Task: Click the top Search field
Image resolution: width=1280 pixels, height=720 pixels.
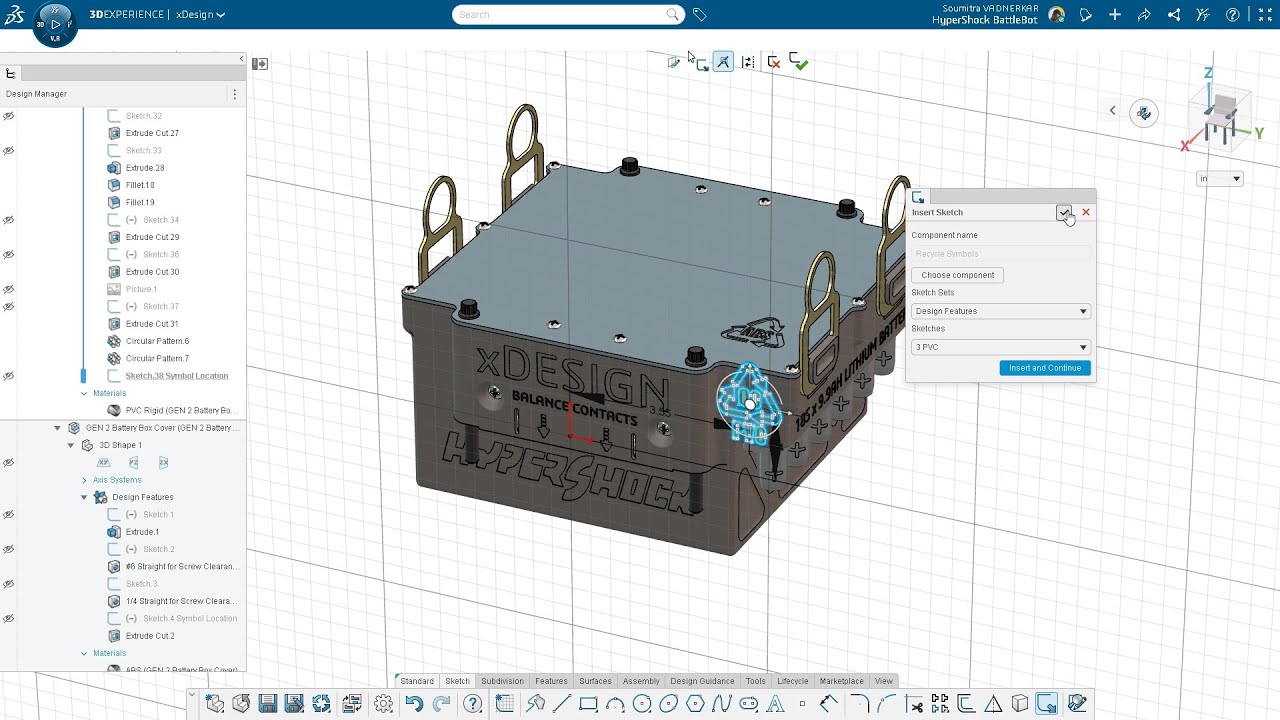Action: [x=568, y=15]
